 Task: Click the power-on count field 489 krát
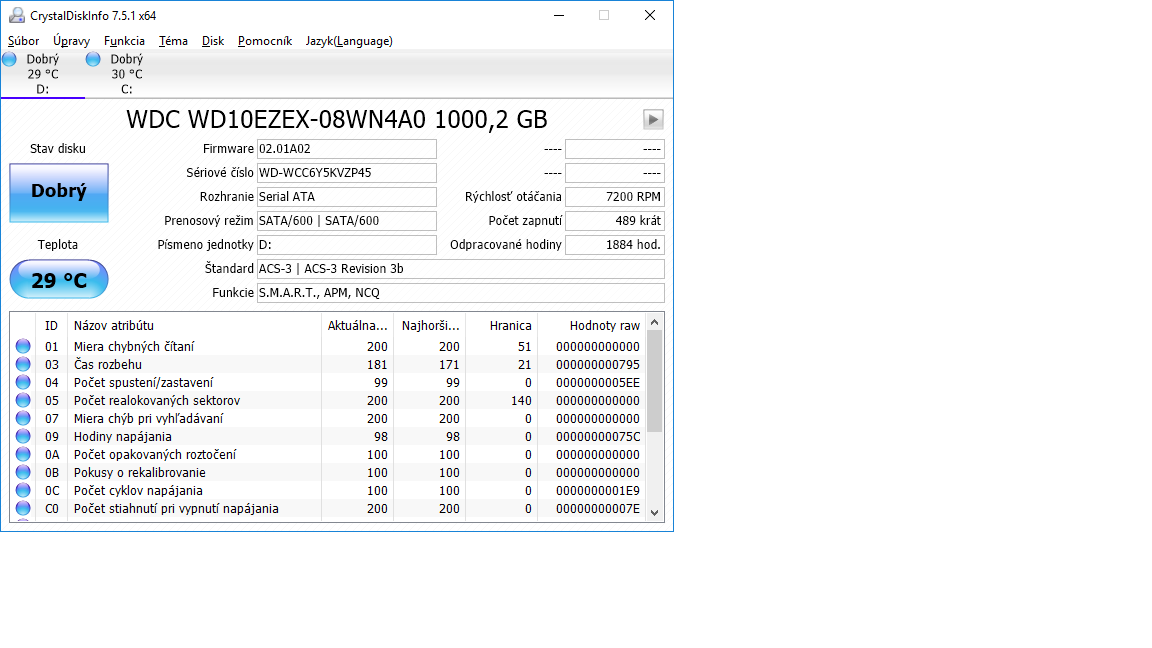pos(615,220)
